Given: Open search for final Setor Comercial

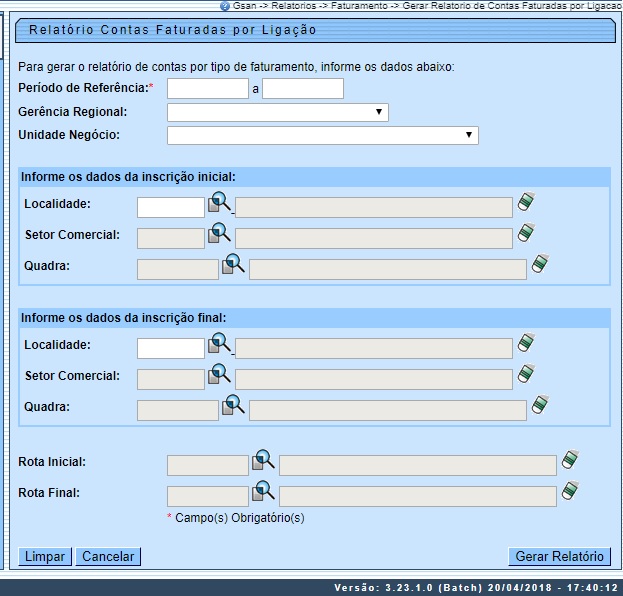Looking at the screenshot, I should point(219,374).
